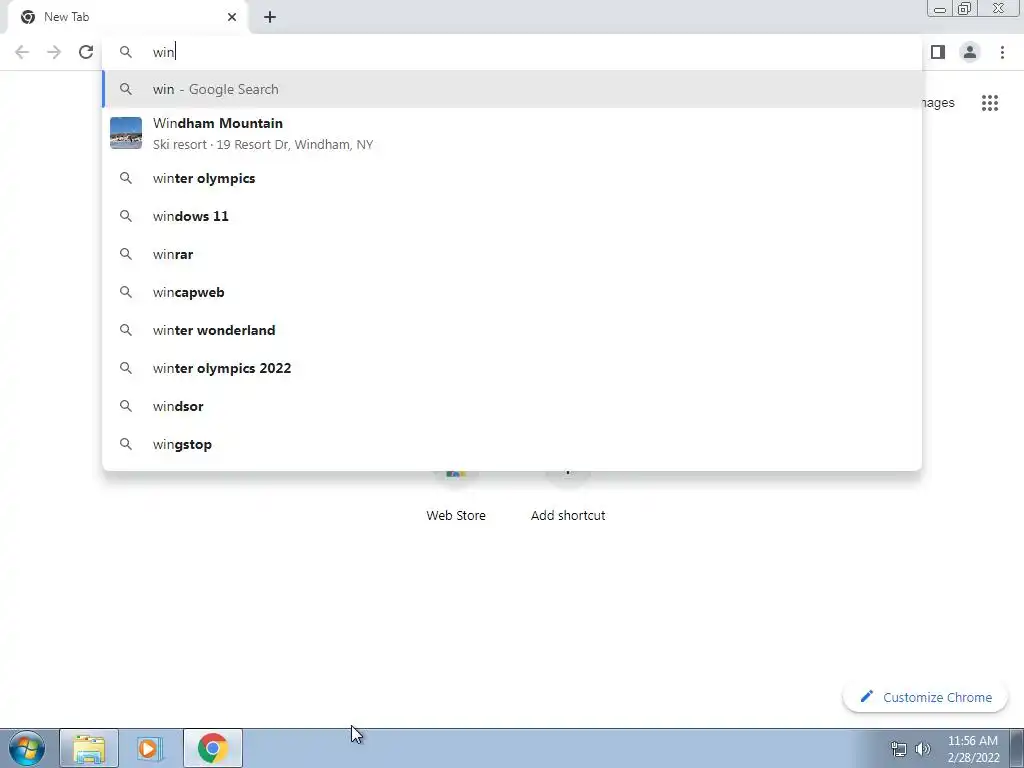1024x768 pixels.
Task: Open the network tray icon
Action: [x=899, y=749]
